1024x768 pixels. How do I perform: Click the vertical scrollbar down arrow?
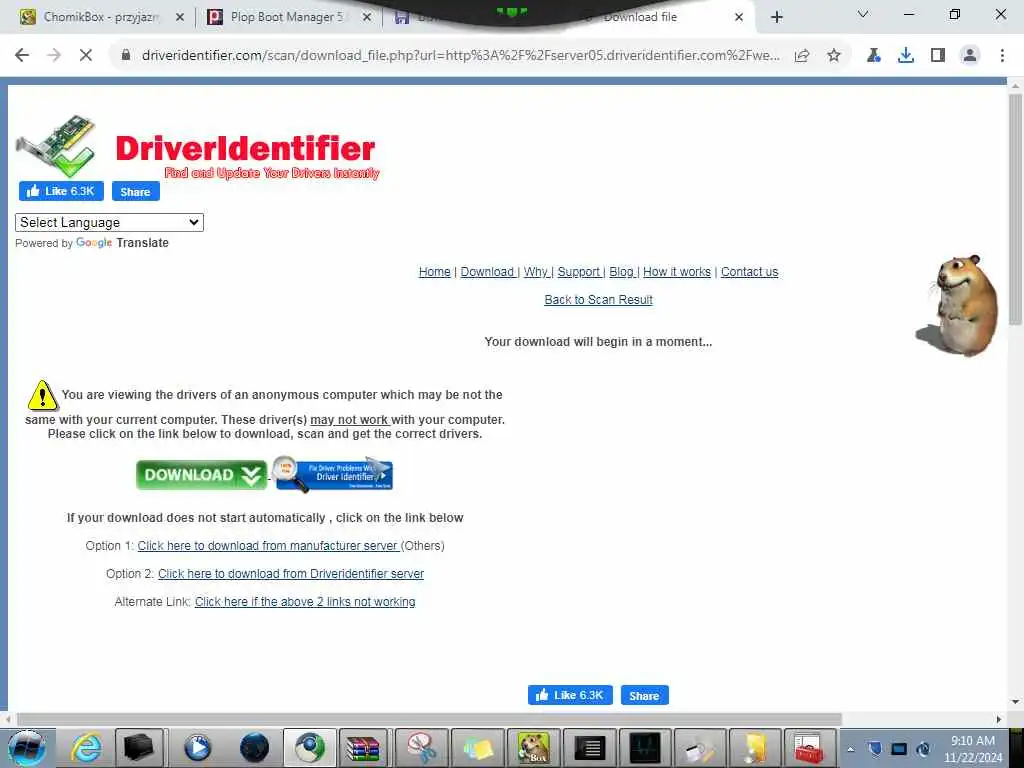click(1015, 702)
